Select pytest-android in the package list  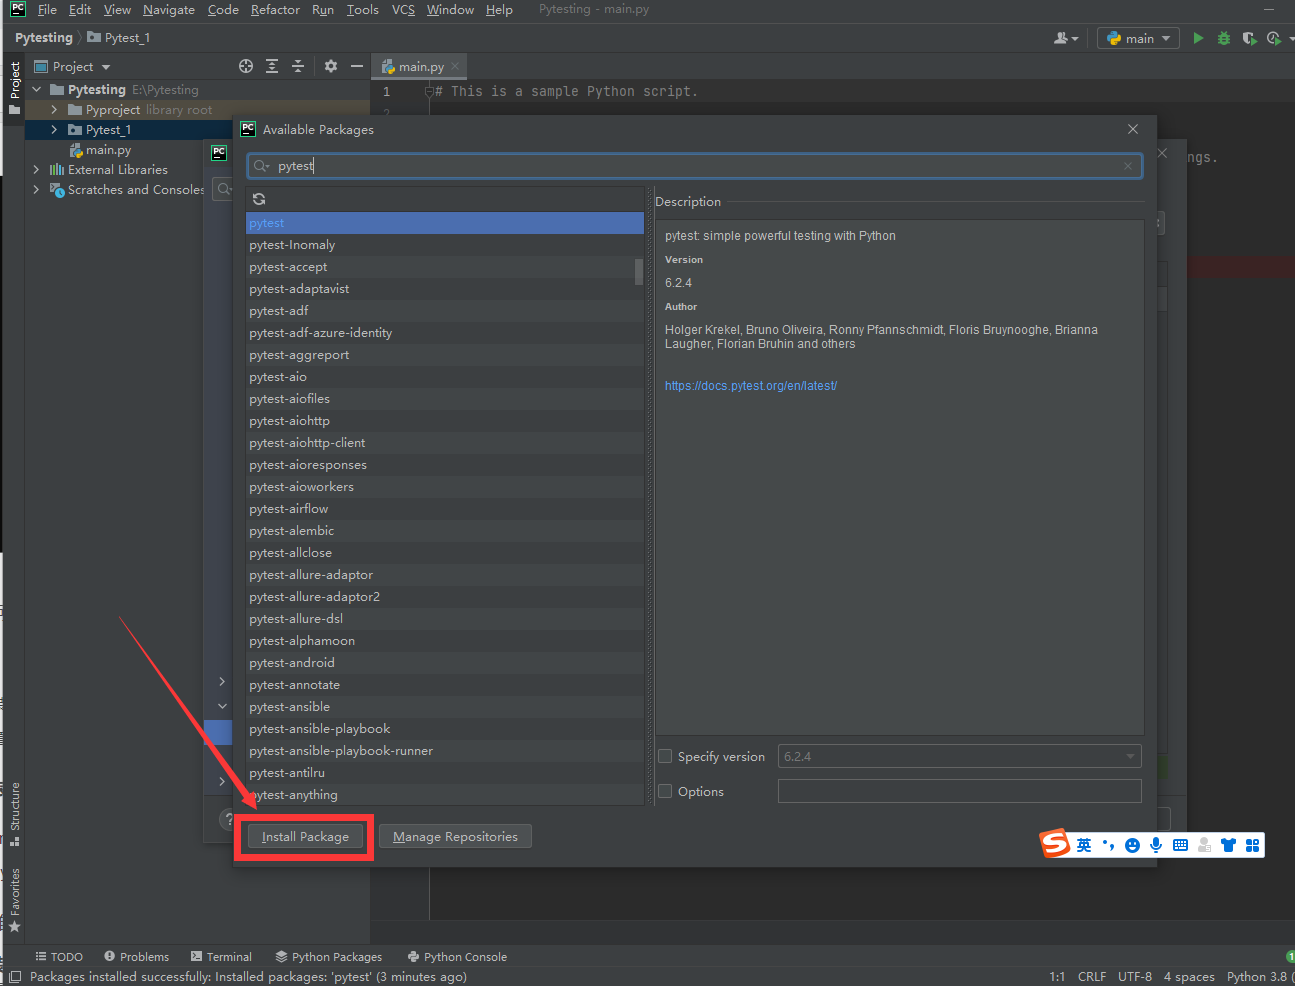(445, 663)
